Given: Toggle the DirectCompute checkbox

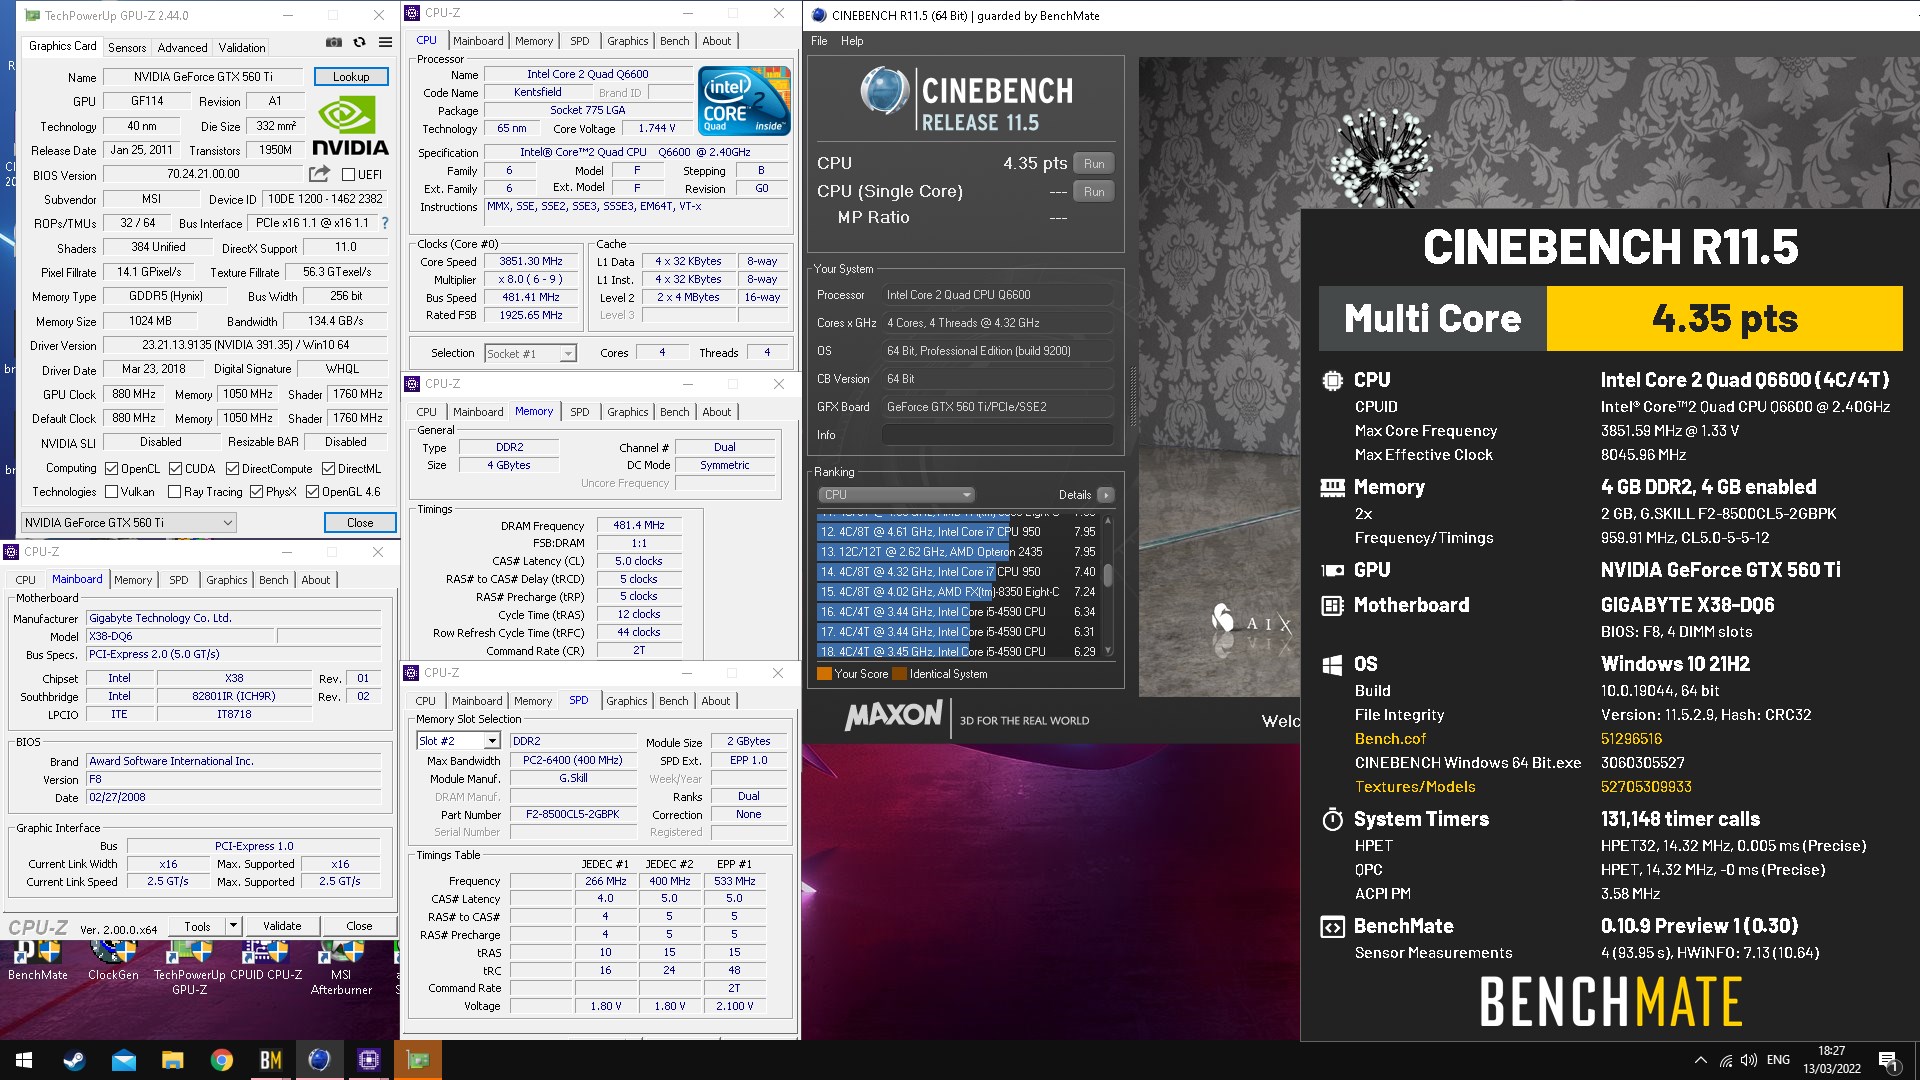Looking at the screenshot, I should [232, 468].
